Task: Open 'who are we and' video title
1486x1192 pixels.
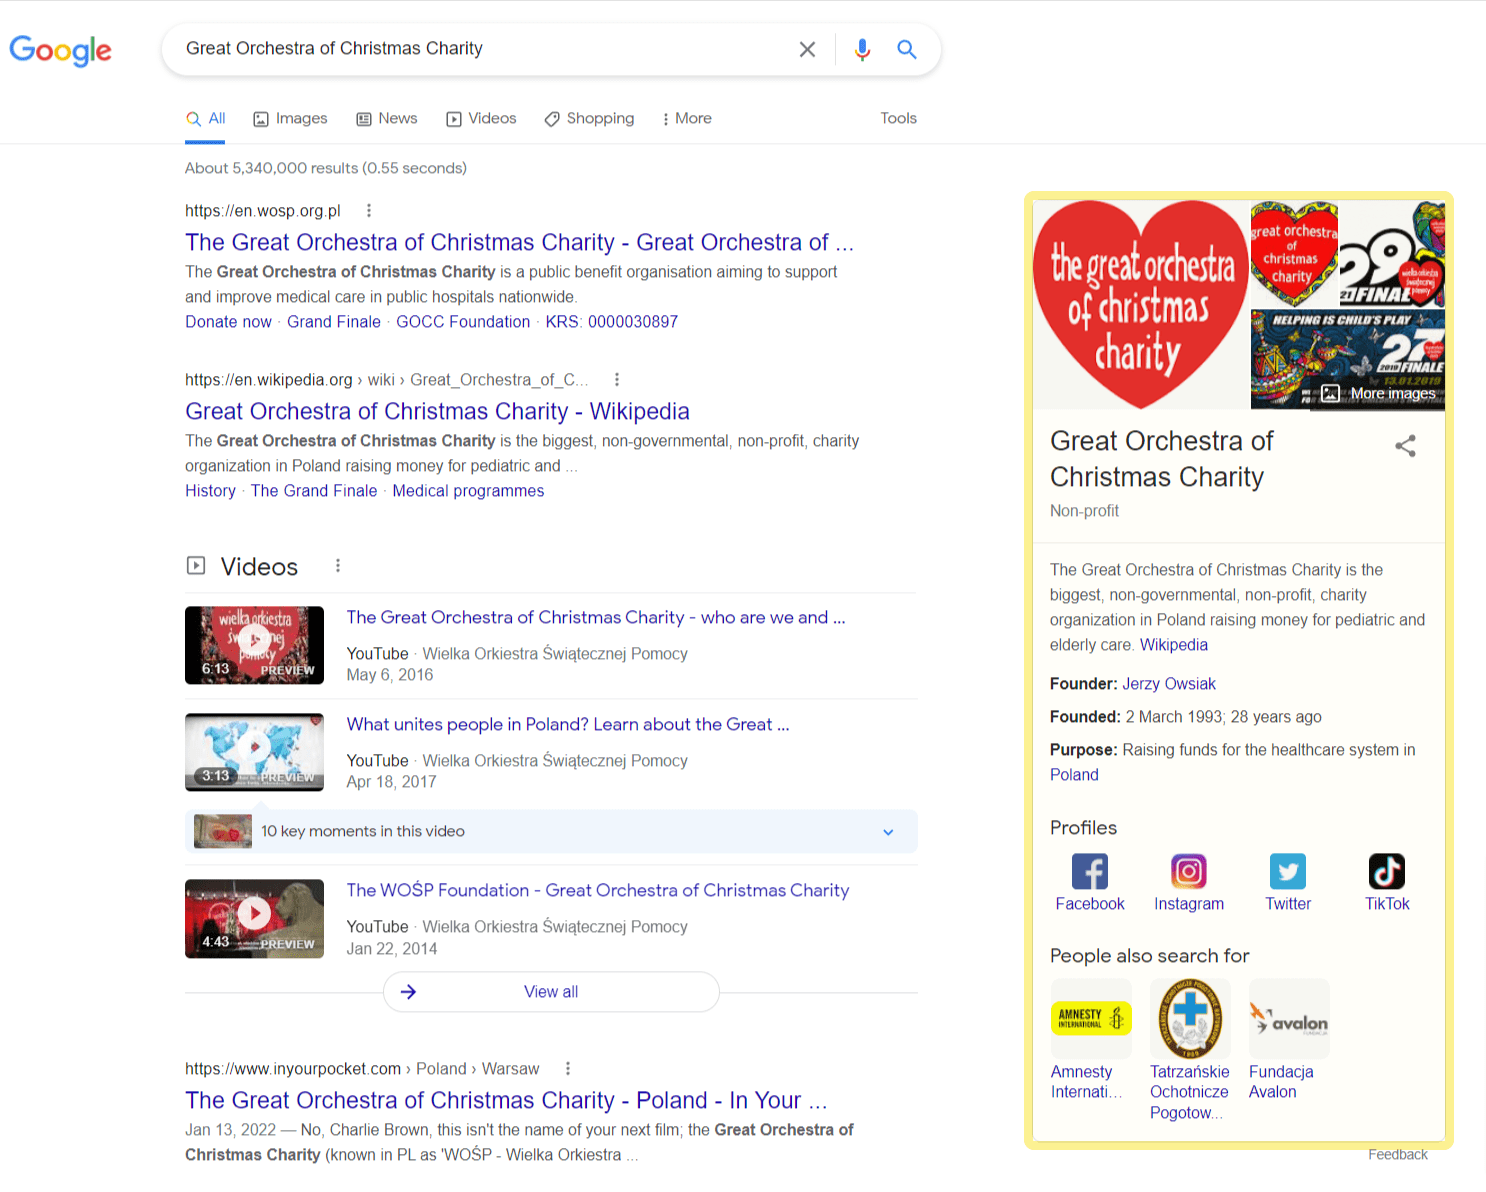Action: tap(596, 617)
